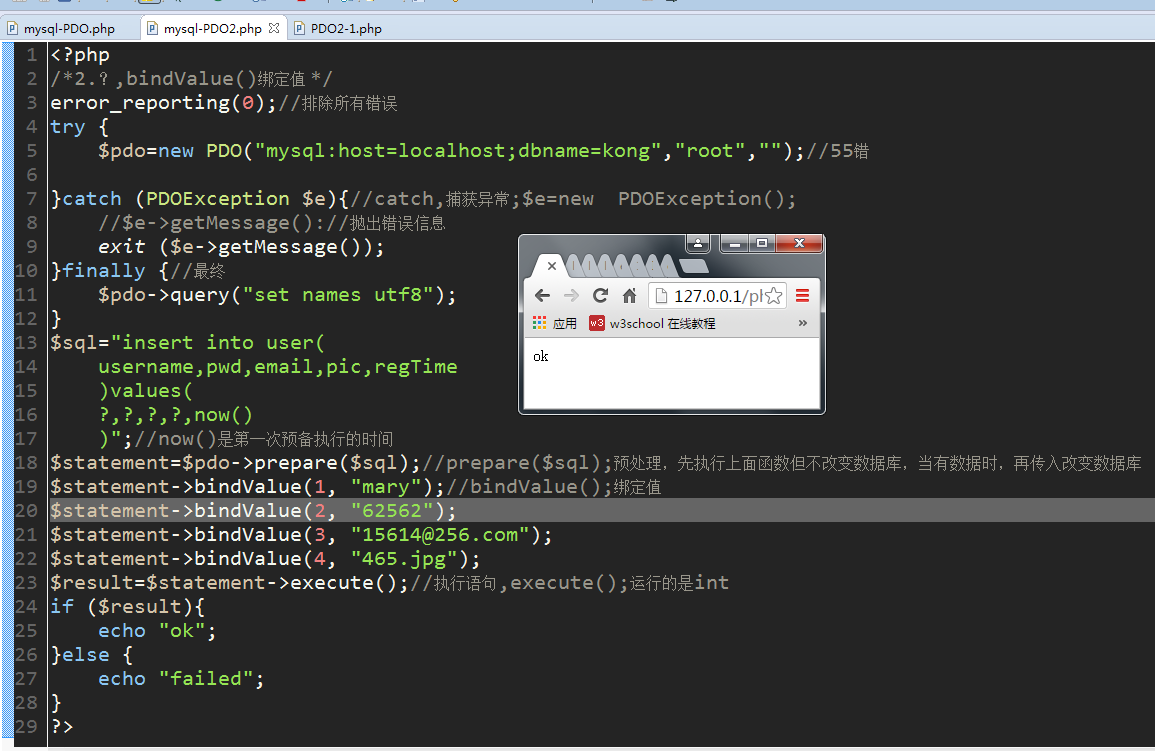Click "$sql=" at the insert statement

(x=80, y=342)
